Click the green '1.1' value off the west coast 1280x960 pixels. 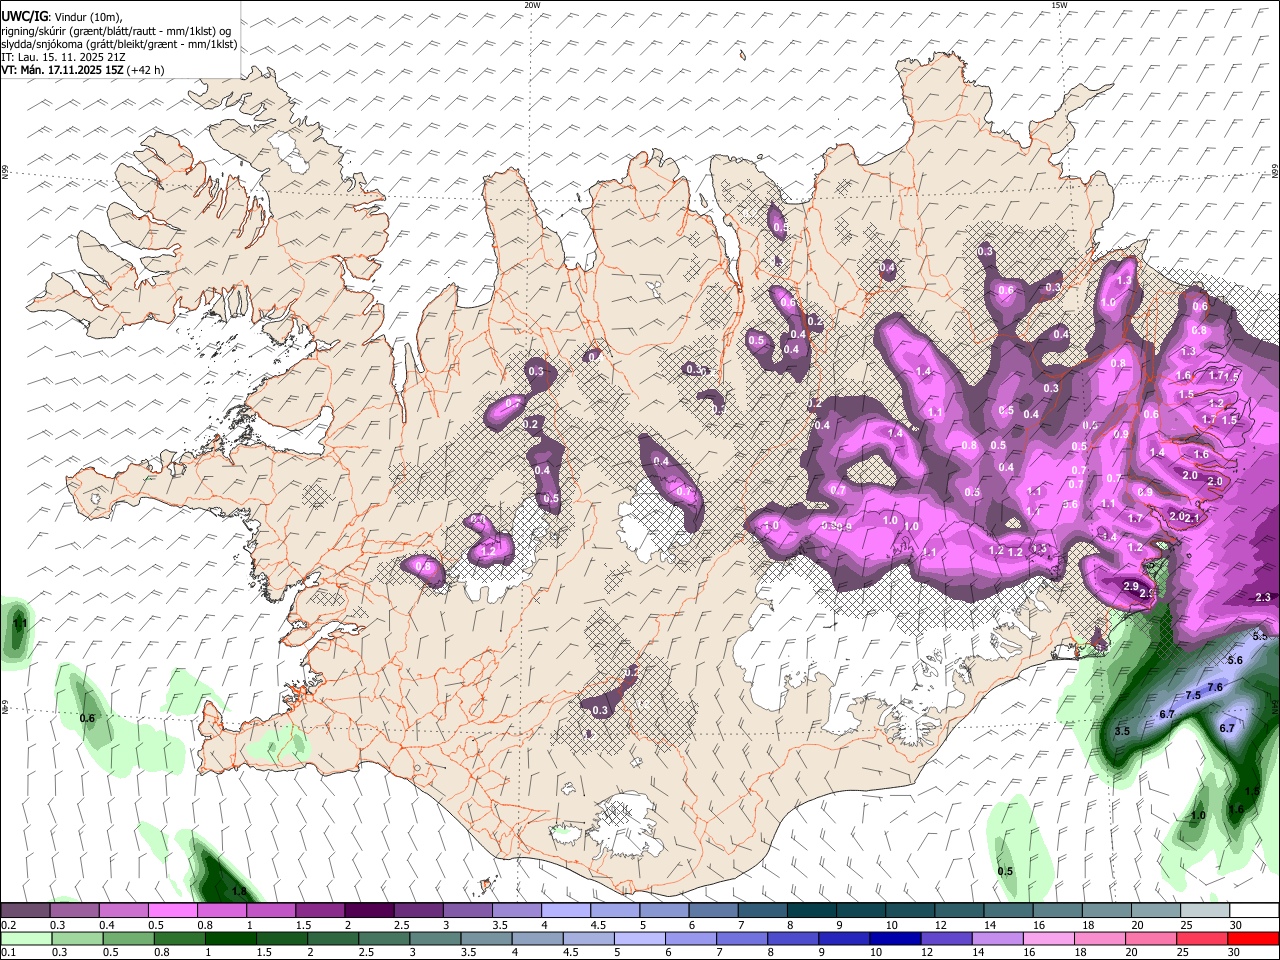(x=18, y=624)
